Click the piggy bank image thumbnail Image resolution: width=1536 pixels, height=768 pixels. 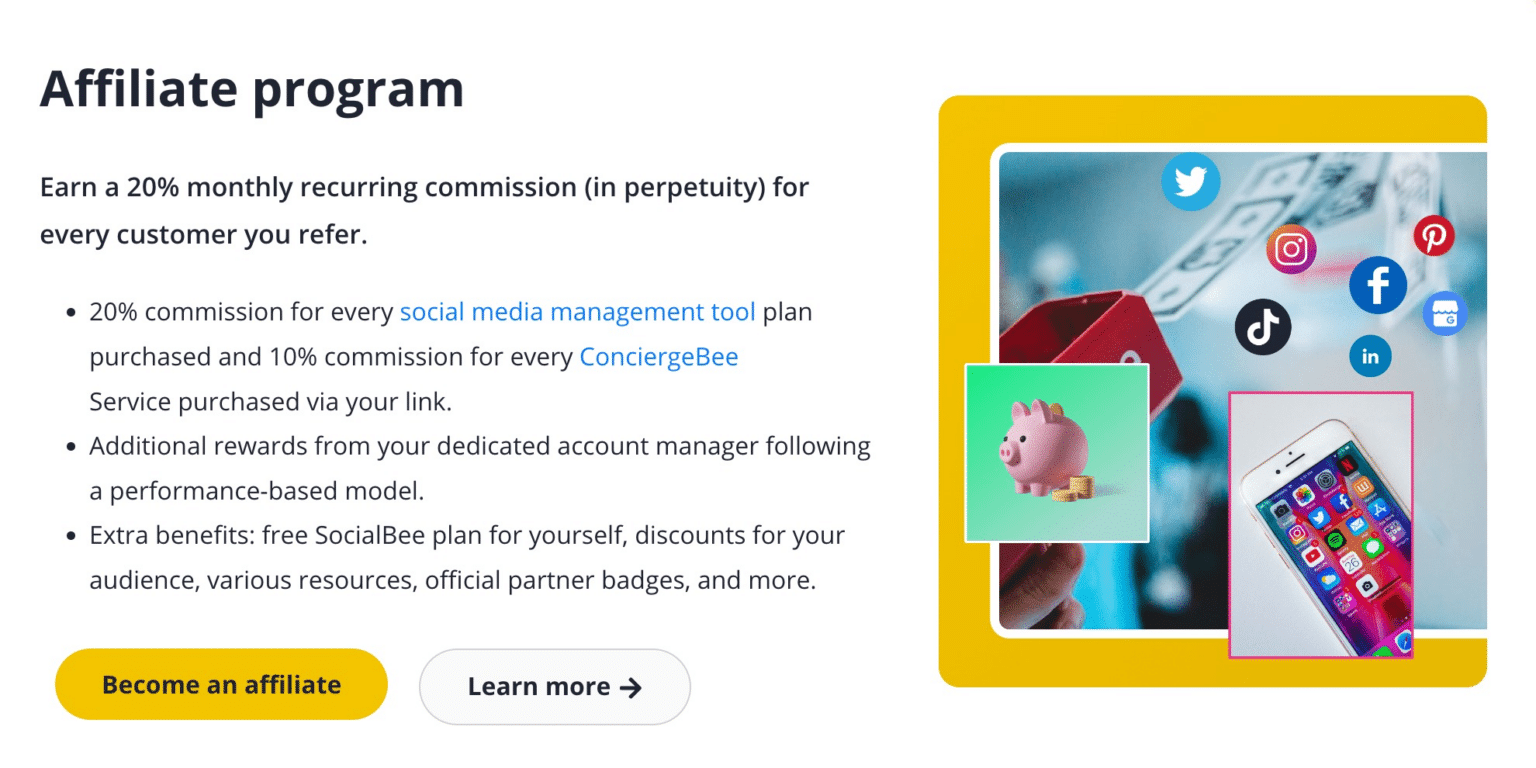pos(1056,452)
